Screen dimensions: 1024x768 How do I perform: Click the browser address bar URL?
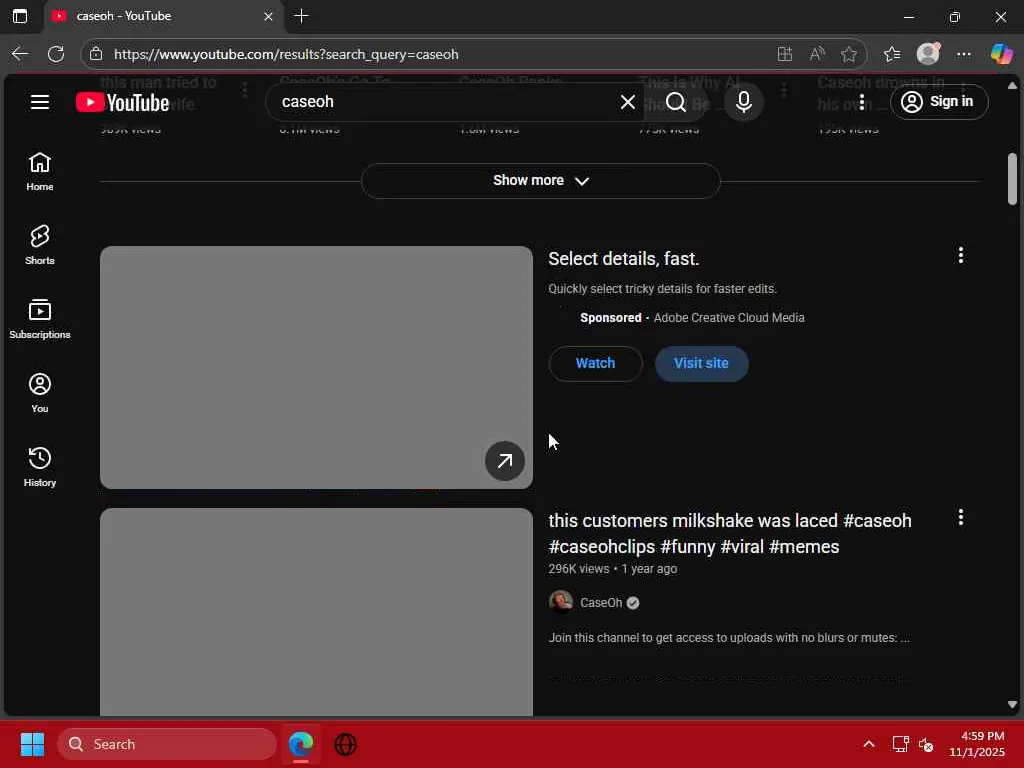[286, 54]
